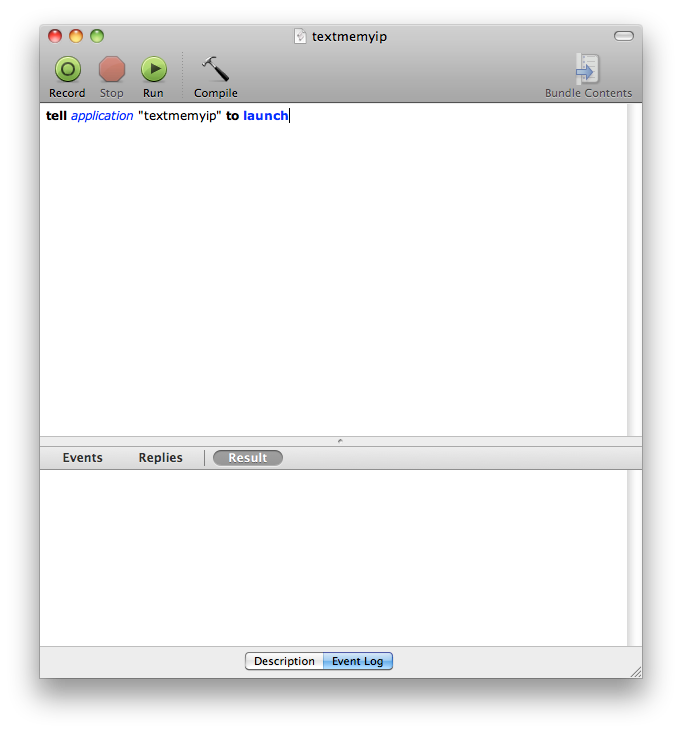Click inside the empty result log area
The height and width of the screenshot is (733, 682).
click(333, 558)
